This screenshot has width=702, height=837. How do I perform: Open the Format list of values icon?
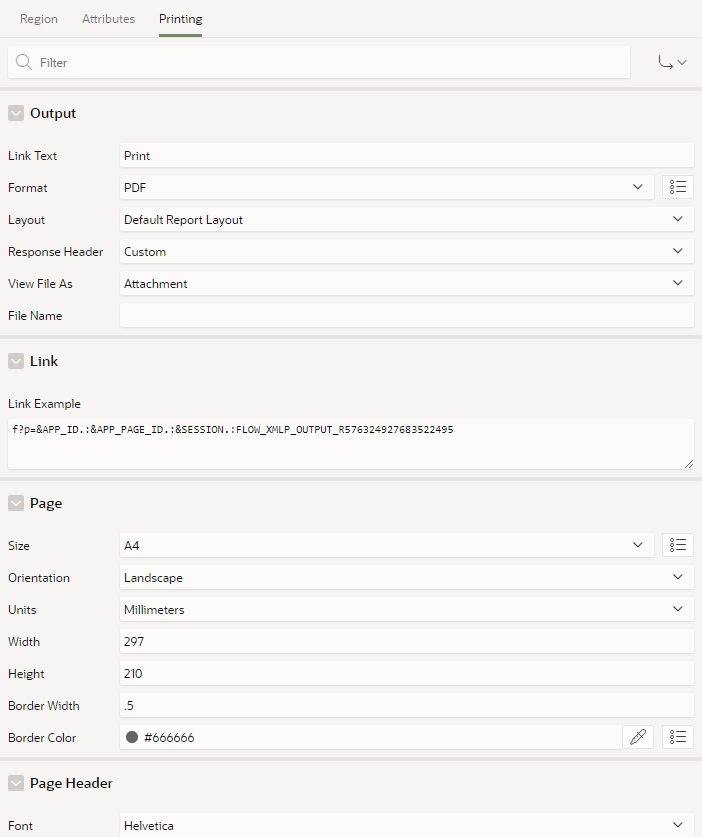[x=677, y=187]
